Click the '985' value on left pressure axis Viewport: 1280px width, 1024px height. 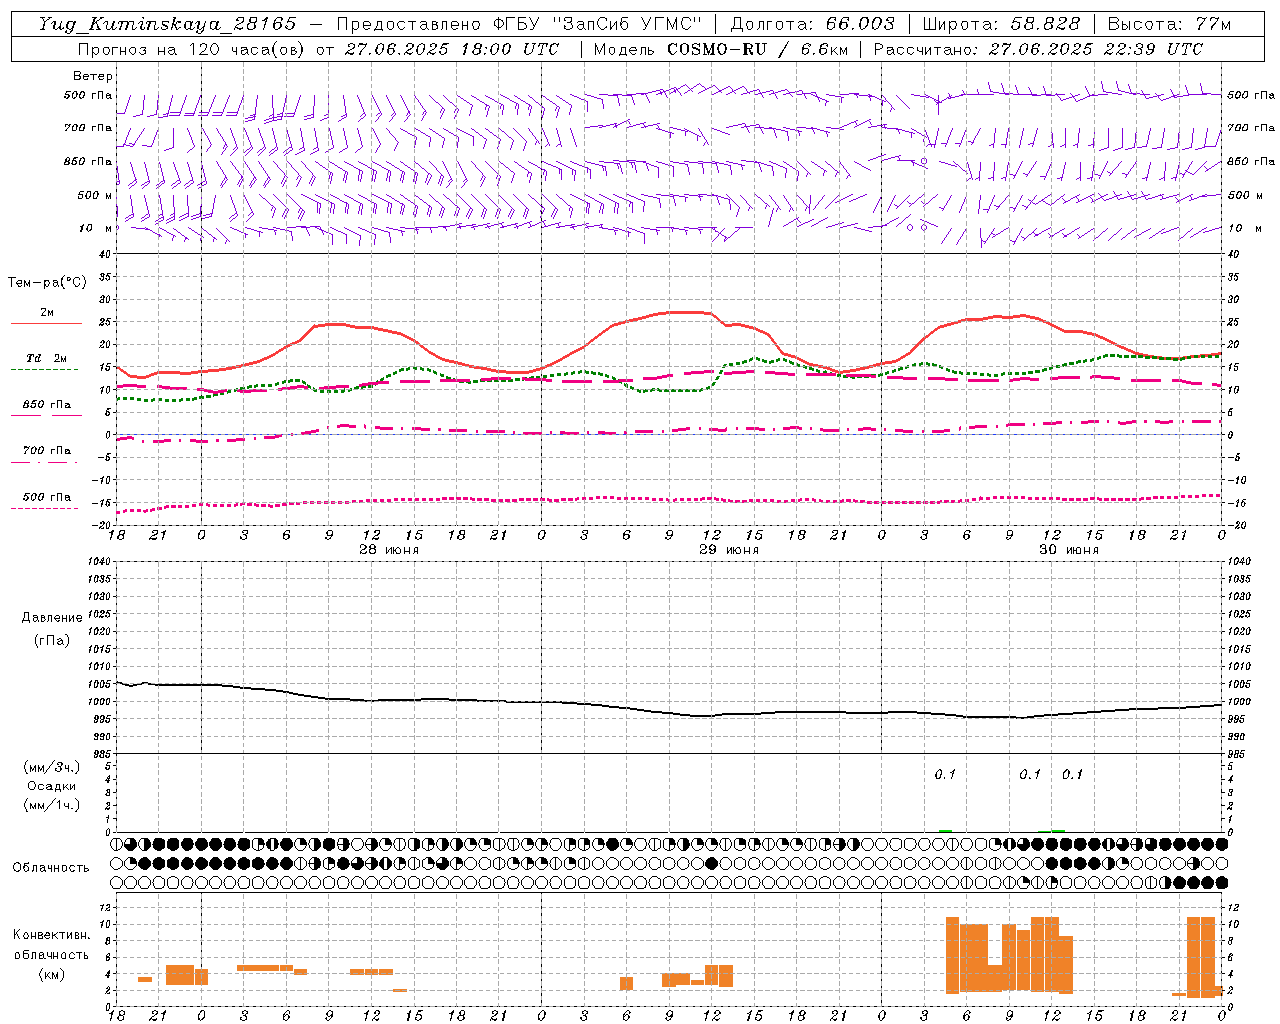point(104,754)
